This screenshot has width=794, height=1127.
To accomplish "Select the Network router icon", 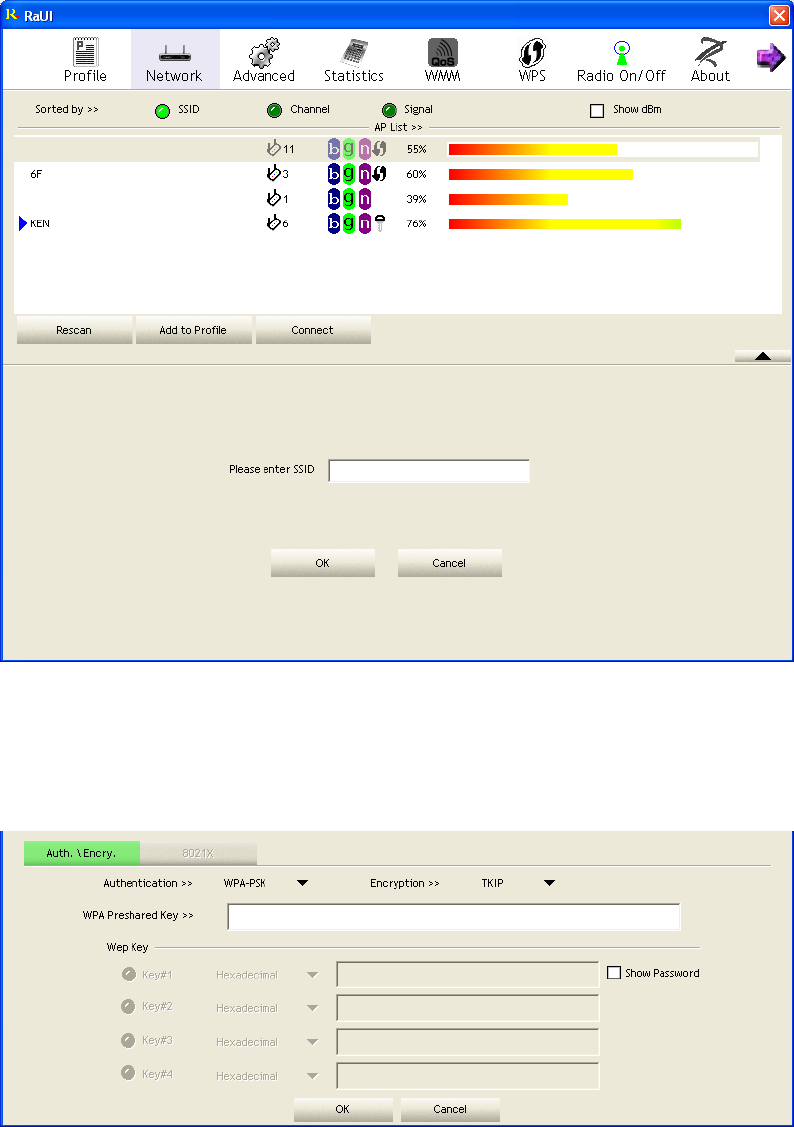I will click(x=174, y=53).
